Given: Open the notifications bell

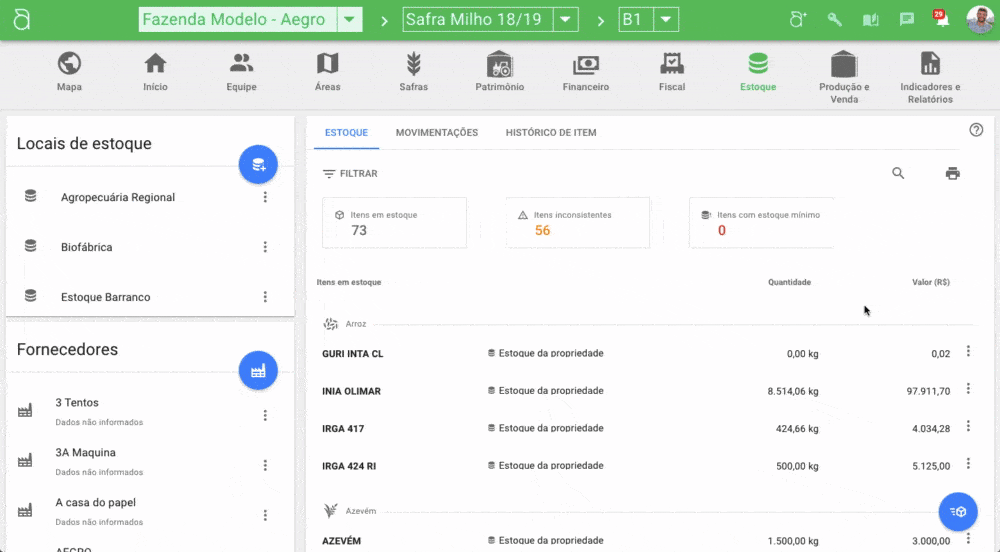Looking at the screenshot, I should coord(940,20).
